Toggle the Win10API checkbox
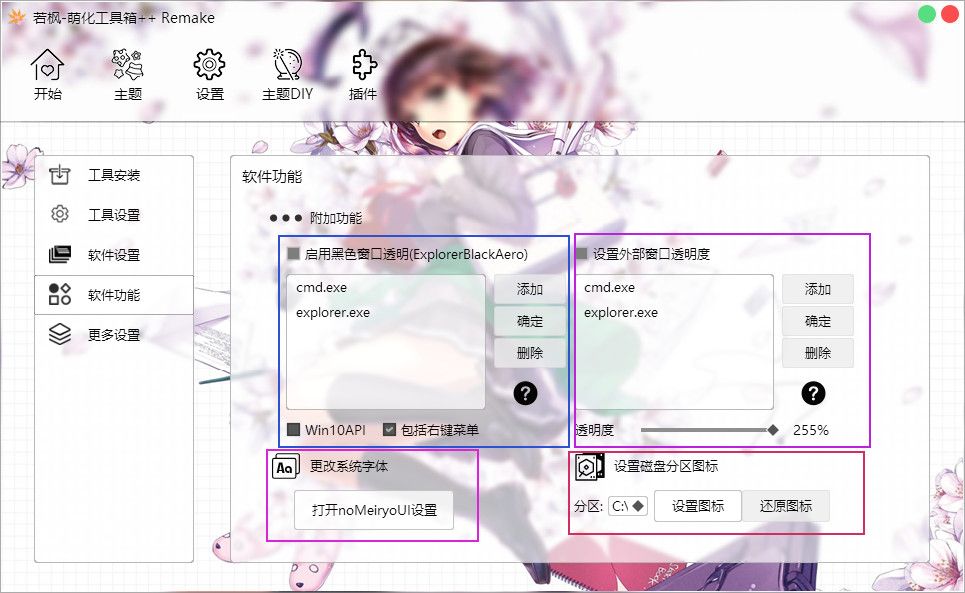The image size is (965, 593). 294,429
